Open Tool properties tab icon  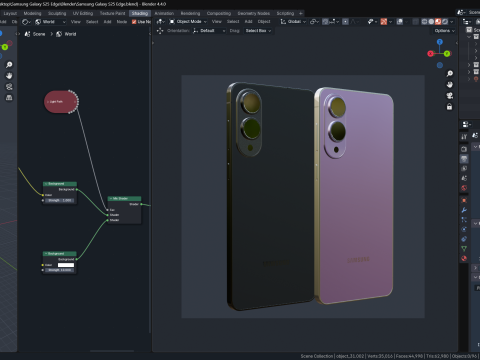[x=464, y=137]
